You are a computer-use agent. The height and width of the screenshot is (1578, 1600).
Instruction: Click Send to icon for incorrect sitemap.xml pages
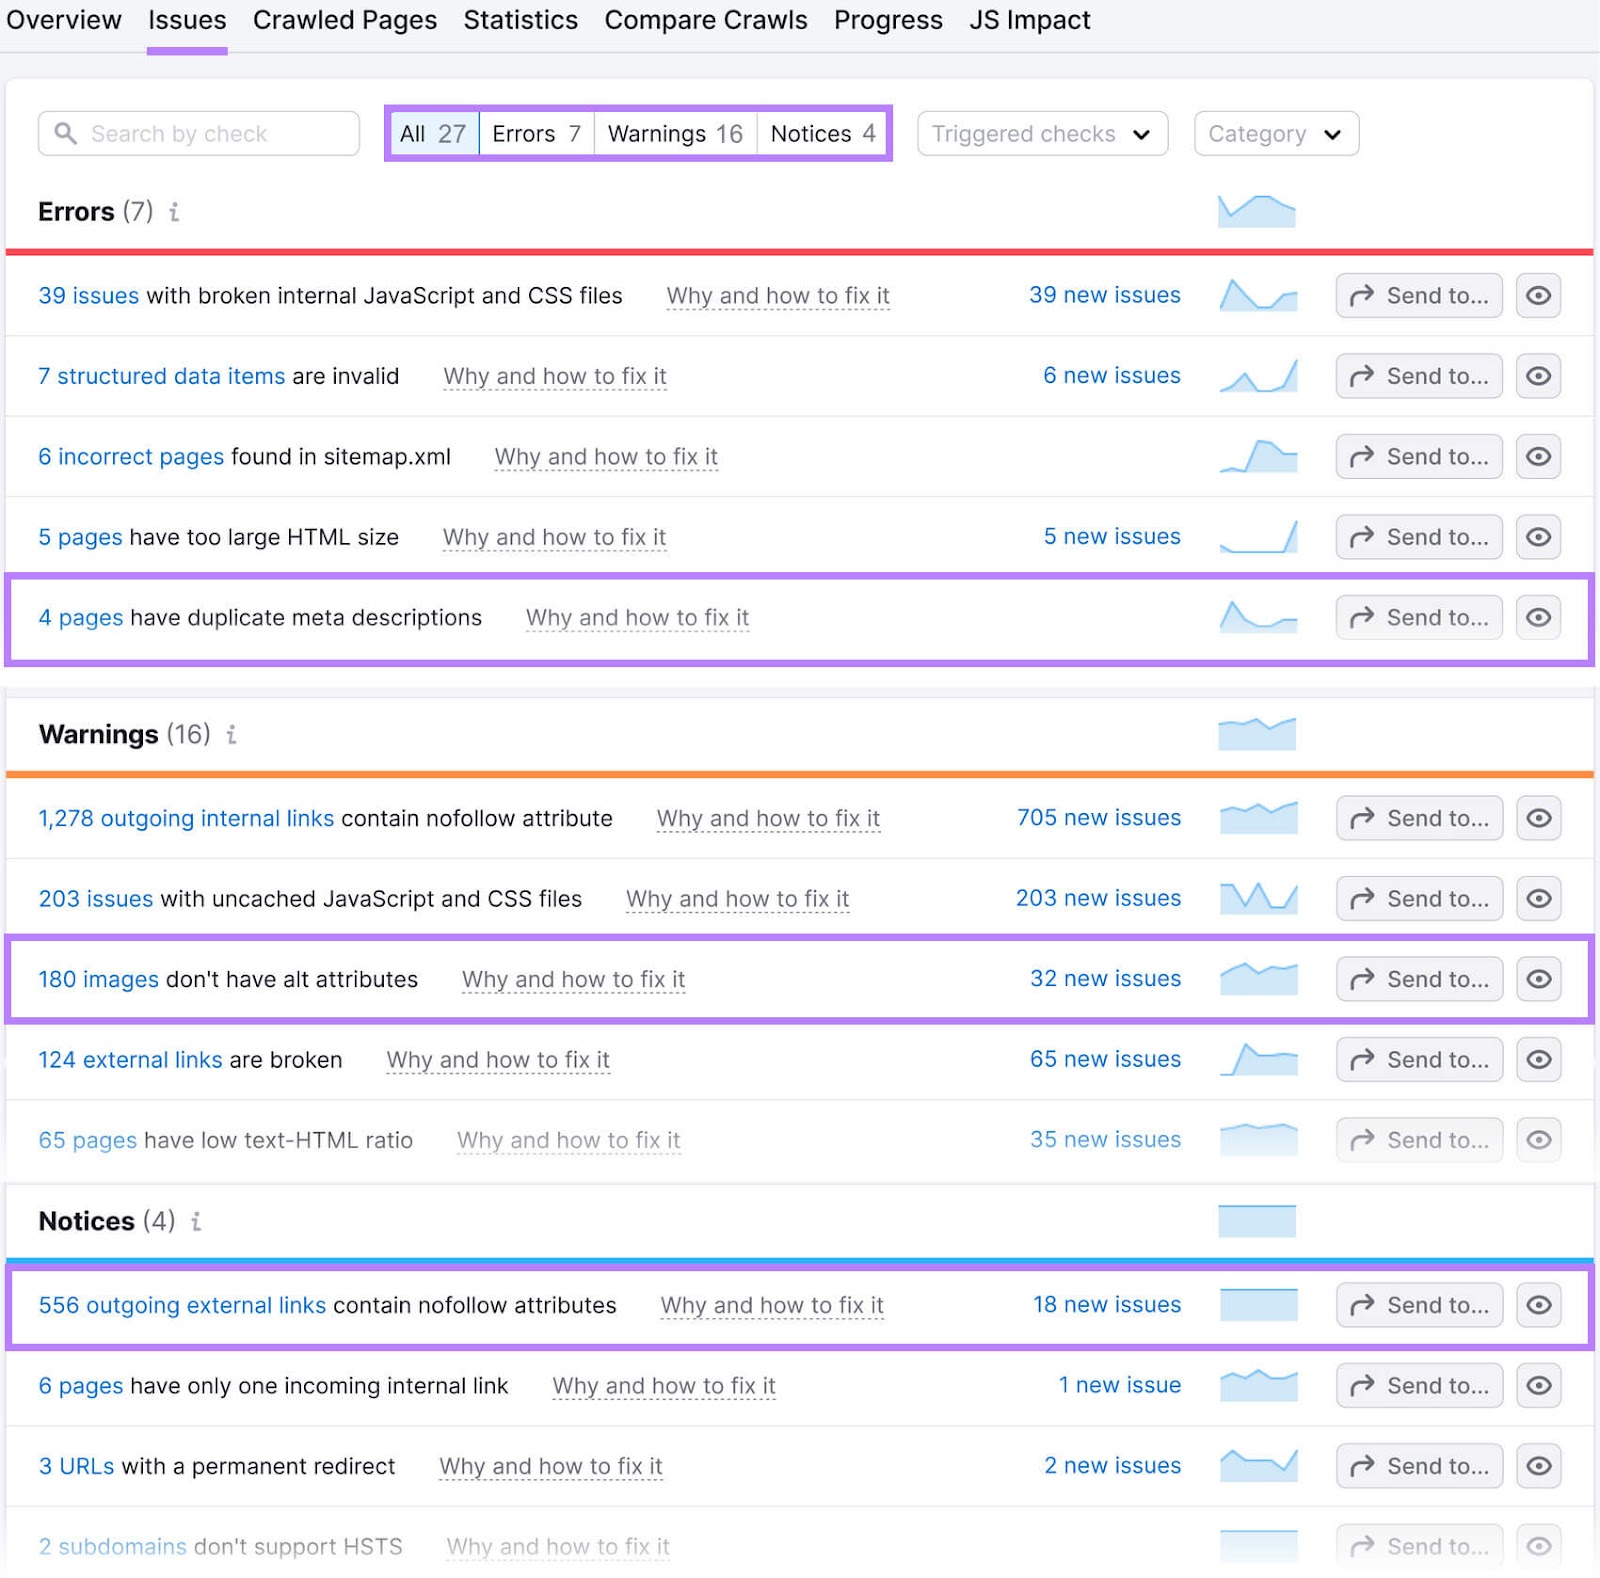point(1418,456)
